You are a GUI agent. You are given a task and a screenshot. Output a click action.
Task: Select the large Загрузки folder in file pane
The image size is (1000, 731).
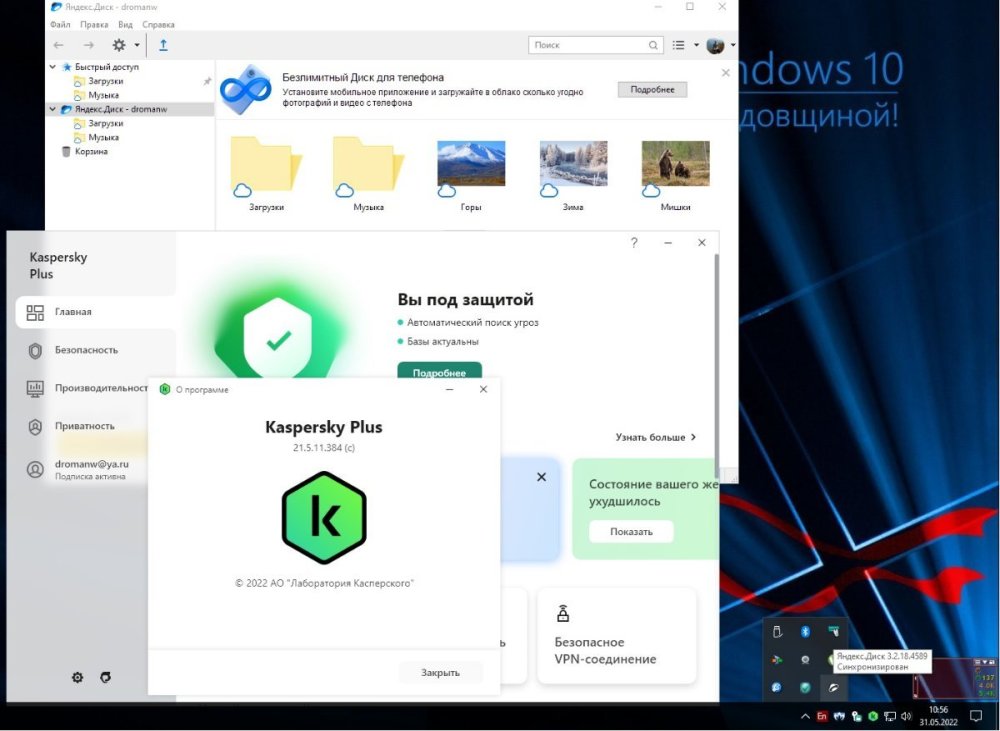266,174
